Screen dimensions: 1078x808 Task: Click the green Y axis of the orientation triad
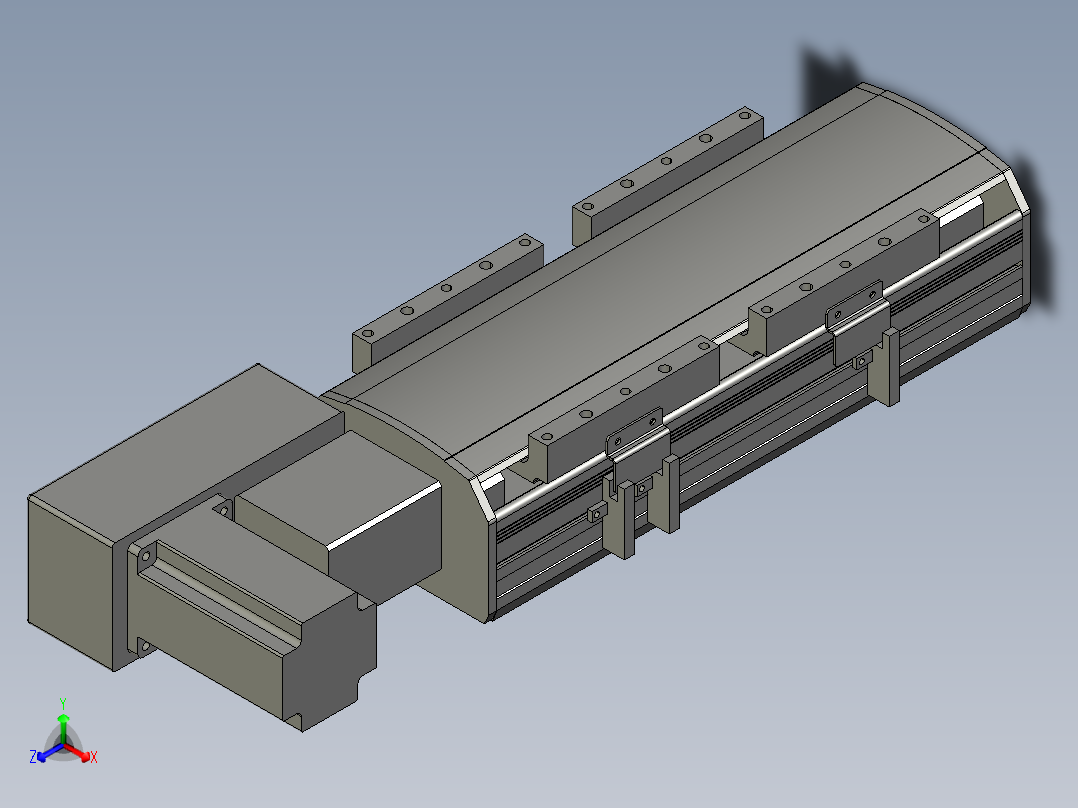63,729
